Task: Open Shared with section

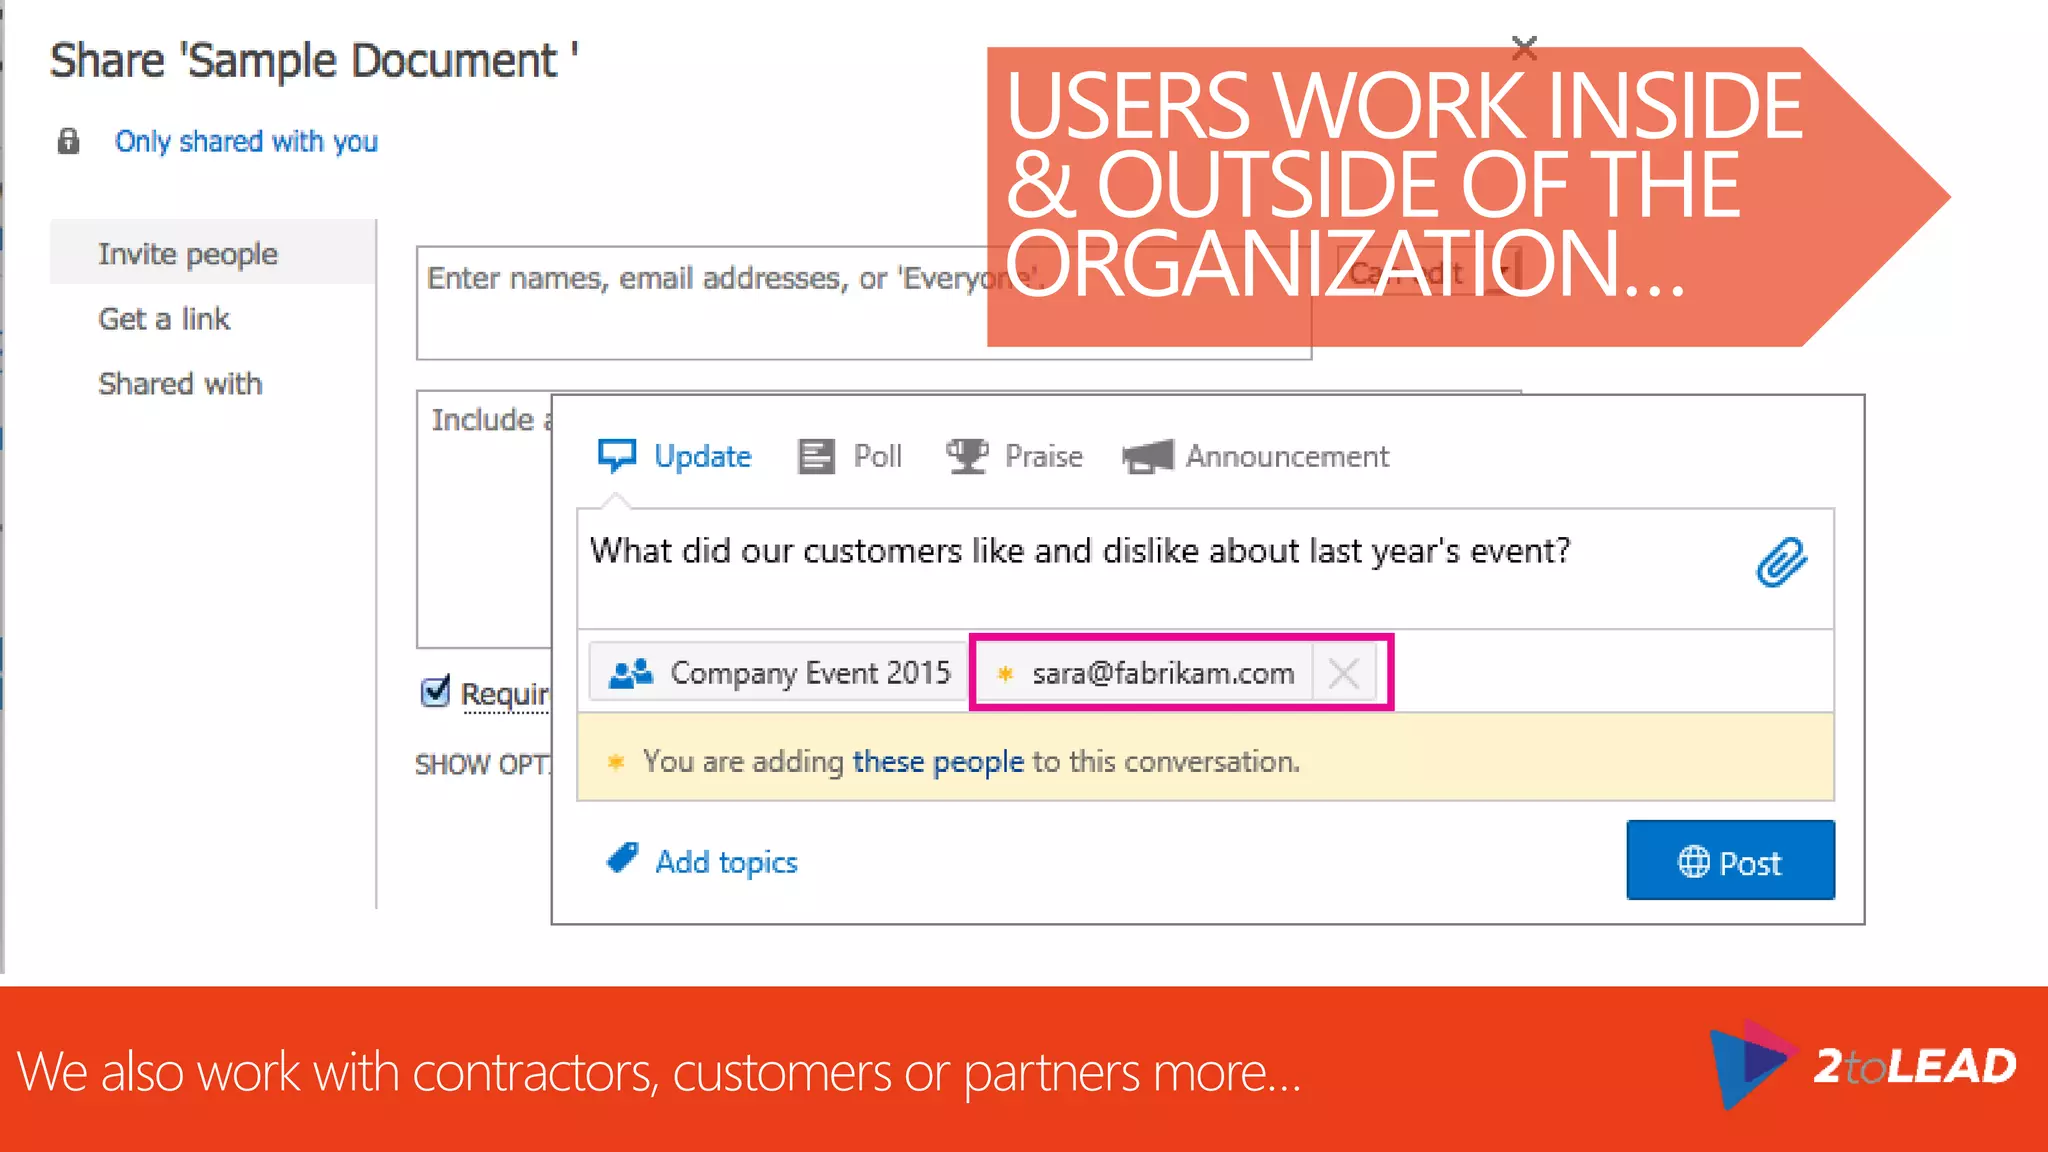Action: [180, 384]
